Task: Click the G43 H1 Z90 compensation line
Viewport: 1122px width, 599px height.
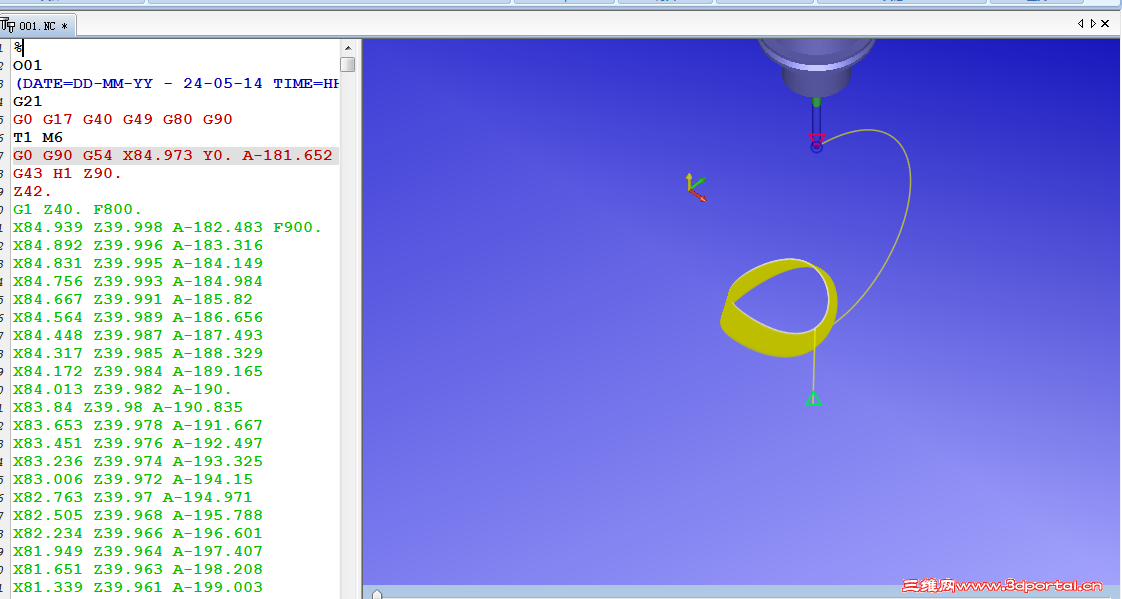Action: (x=70, y=173)
